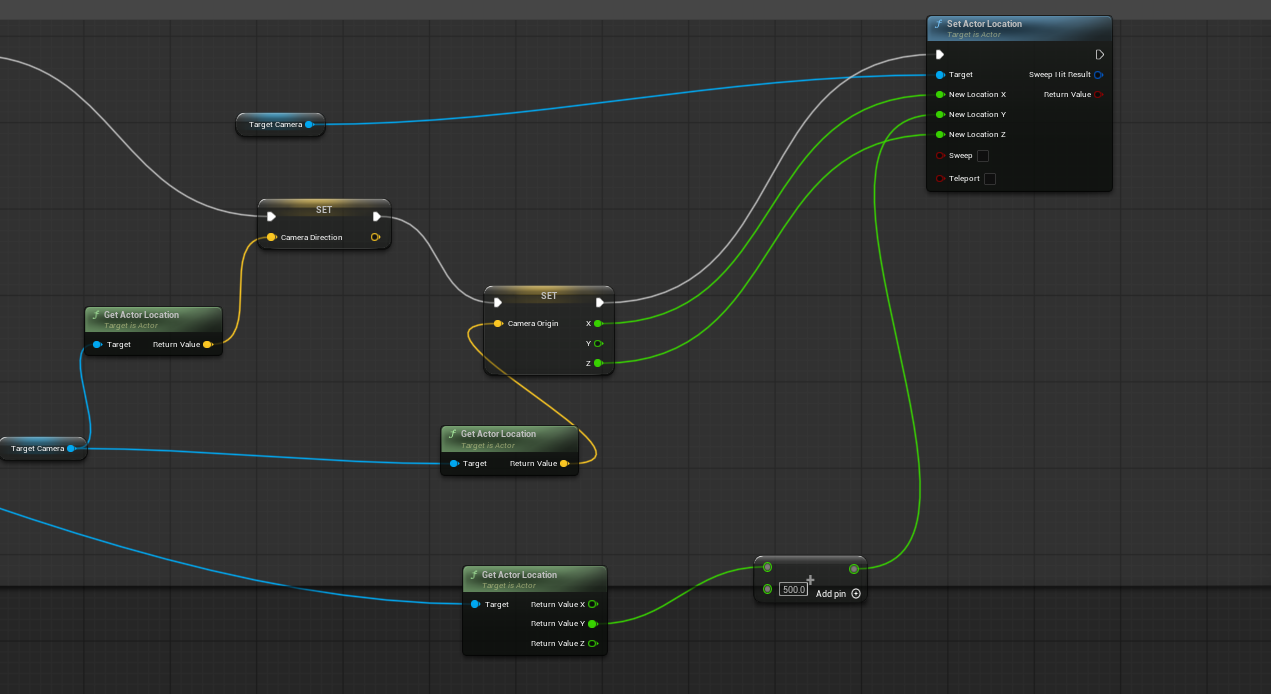The height and width of the screenshot is (694, 1271).
Task: Click the New Location Z input pin
Action: click(x=940, y=135)
